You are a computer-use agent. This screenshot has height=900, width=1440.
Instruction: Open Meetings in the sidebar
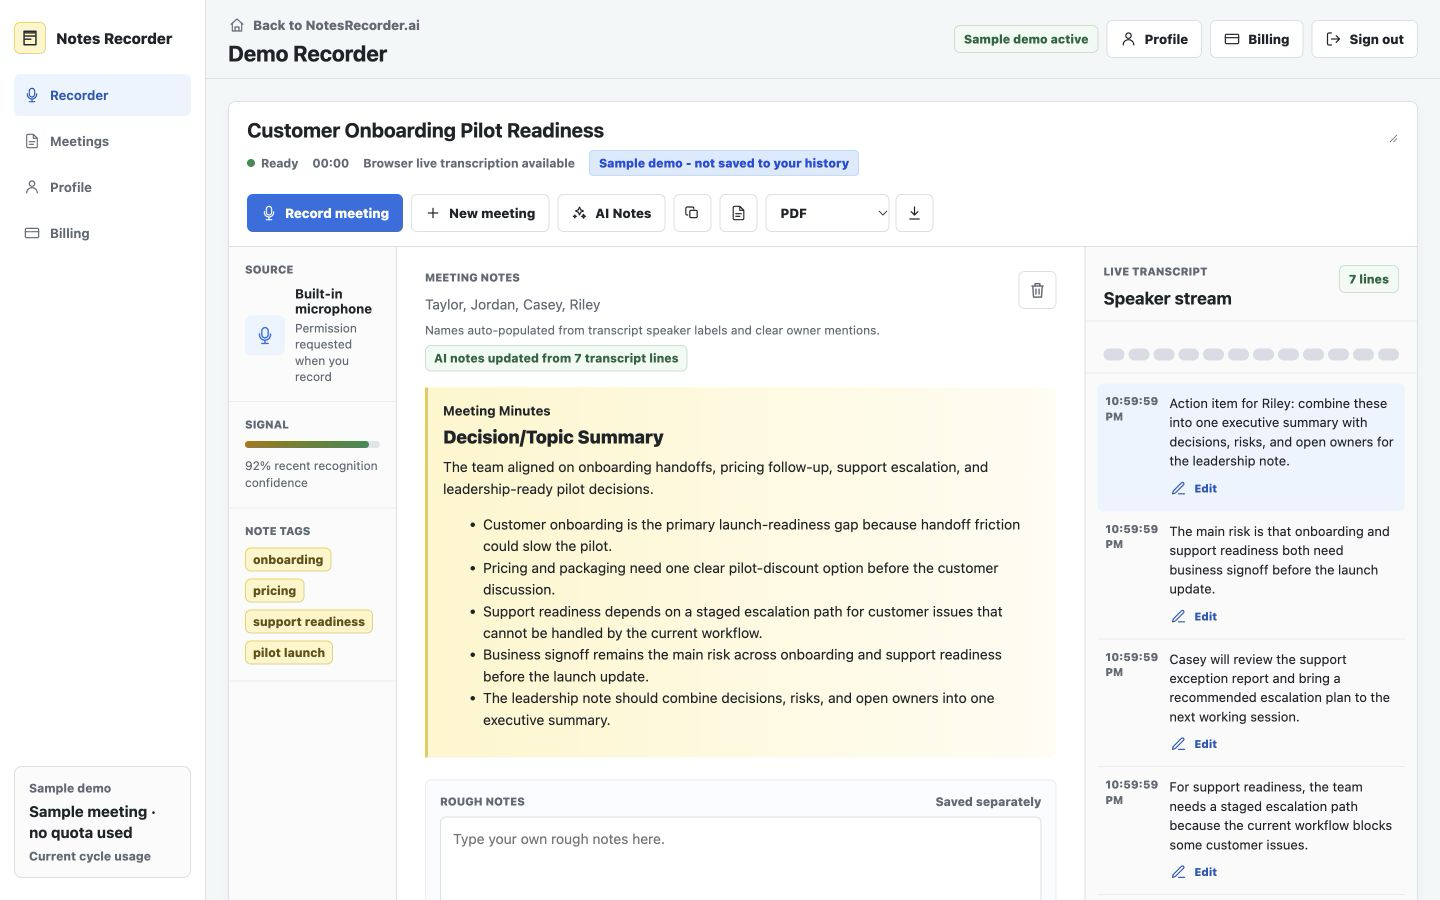[x=102, y=141]
